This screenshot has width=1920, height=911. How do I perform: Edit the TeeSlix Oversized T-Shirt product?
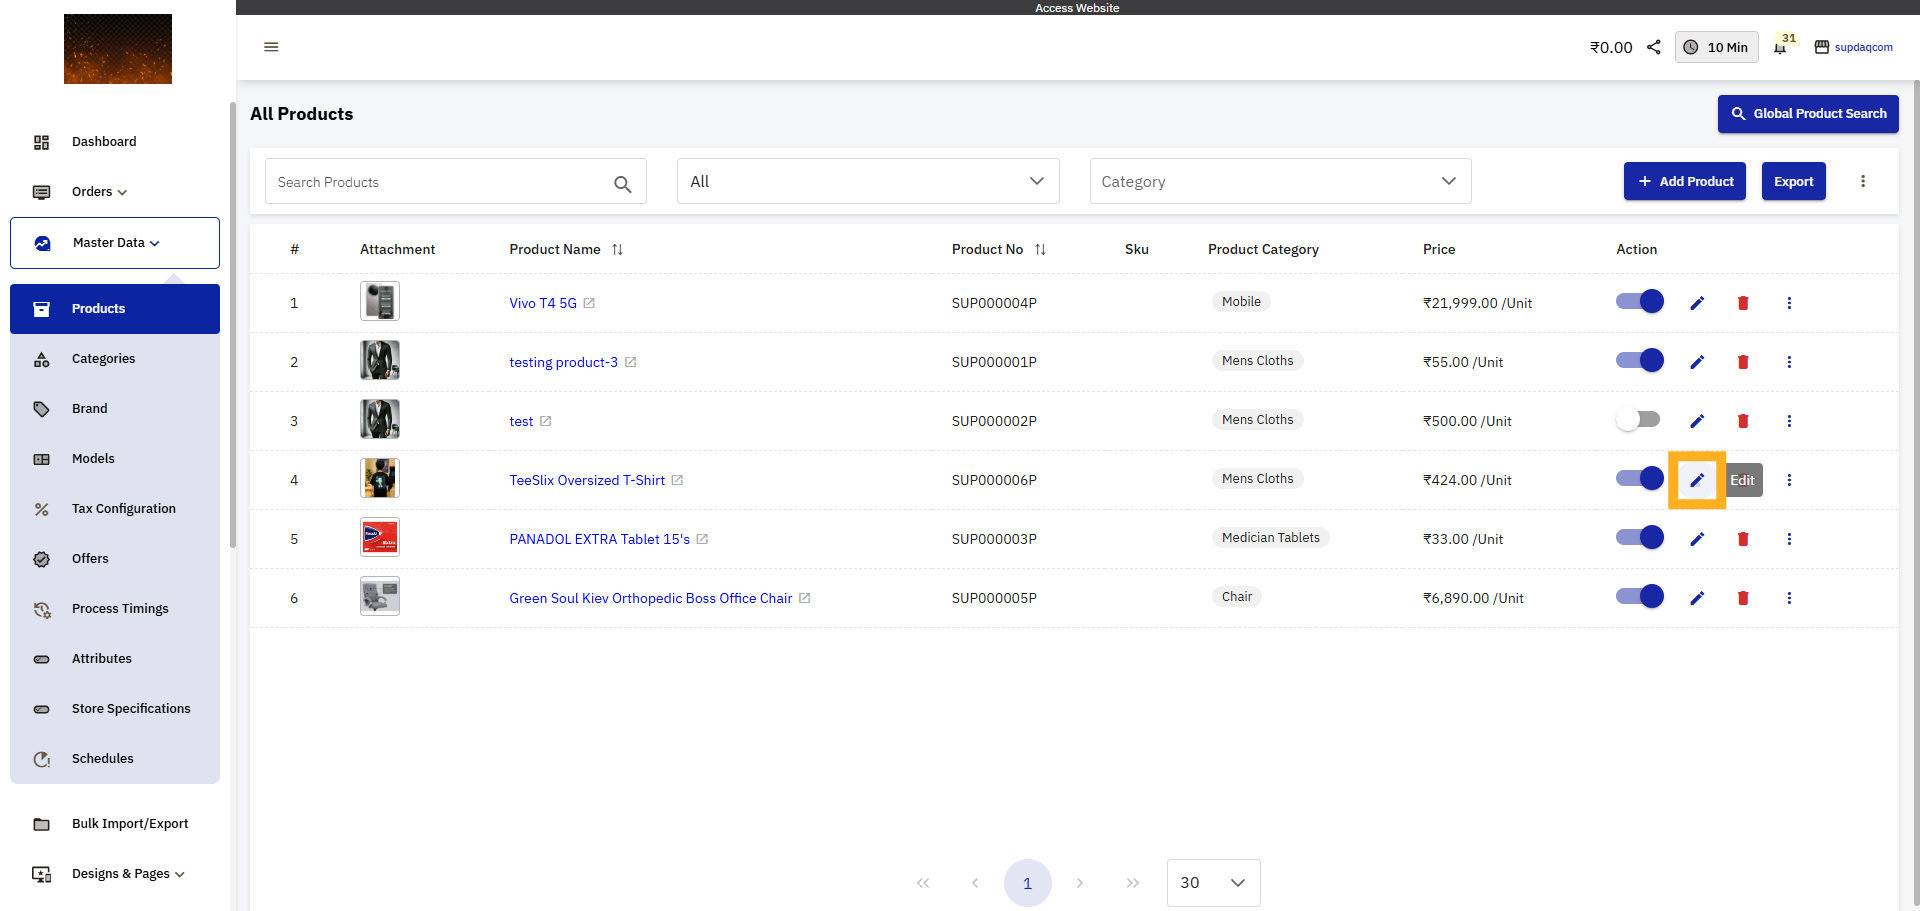point(1697,480)
